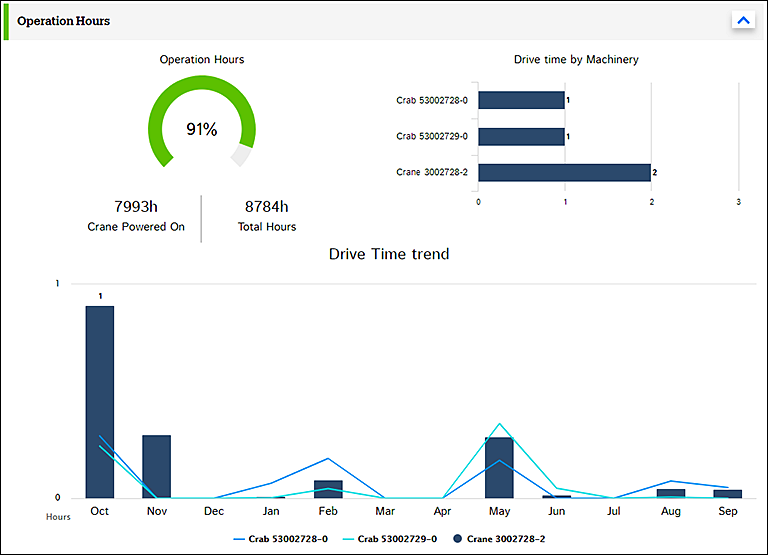Click the Operation Hours panel header title

(64, 21)
